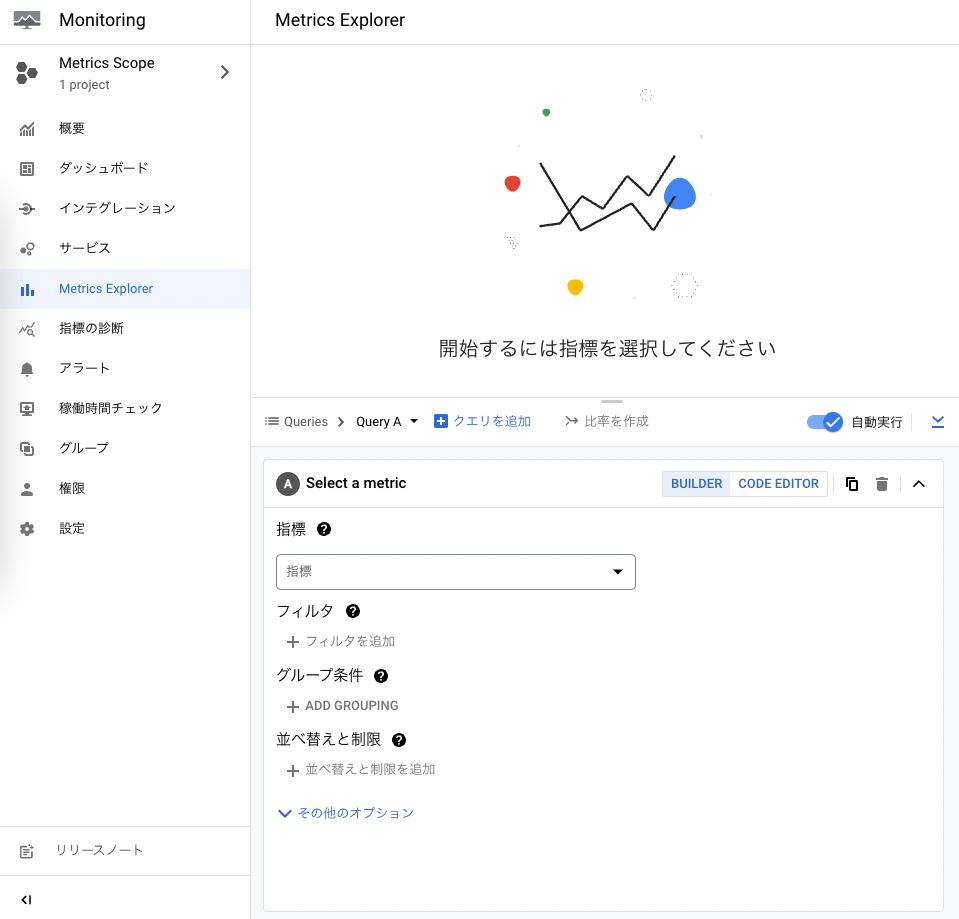Toggle 自動実行 switch
The image size is (959, 919).
tap(824, 422)
